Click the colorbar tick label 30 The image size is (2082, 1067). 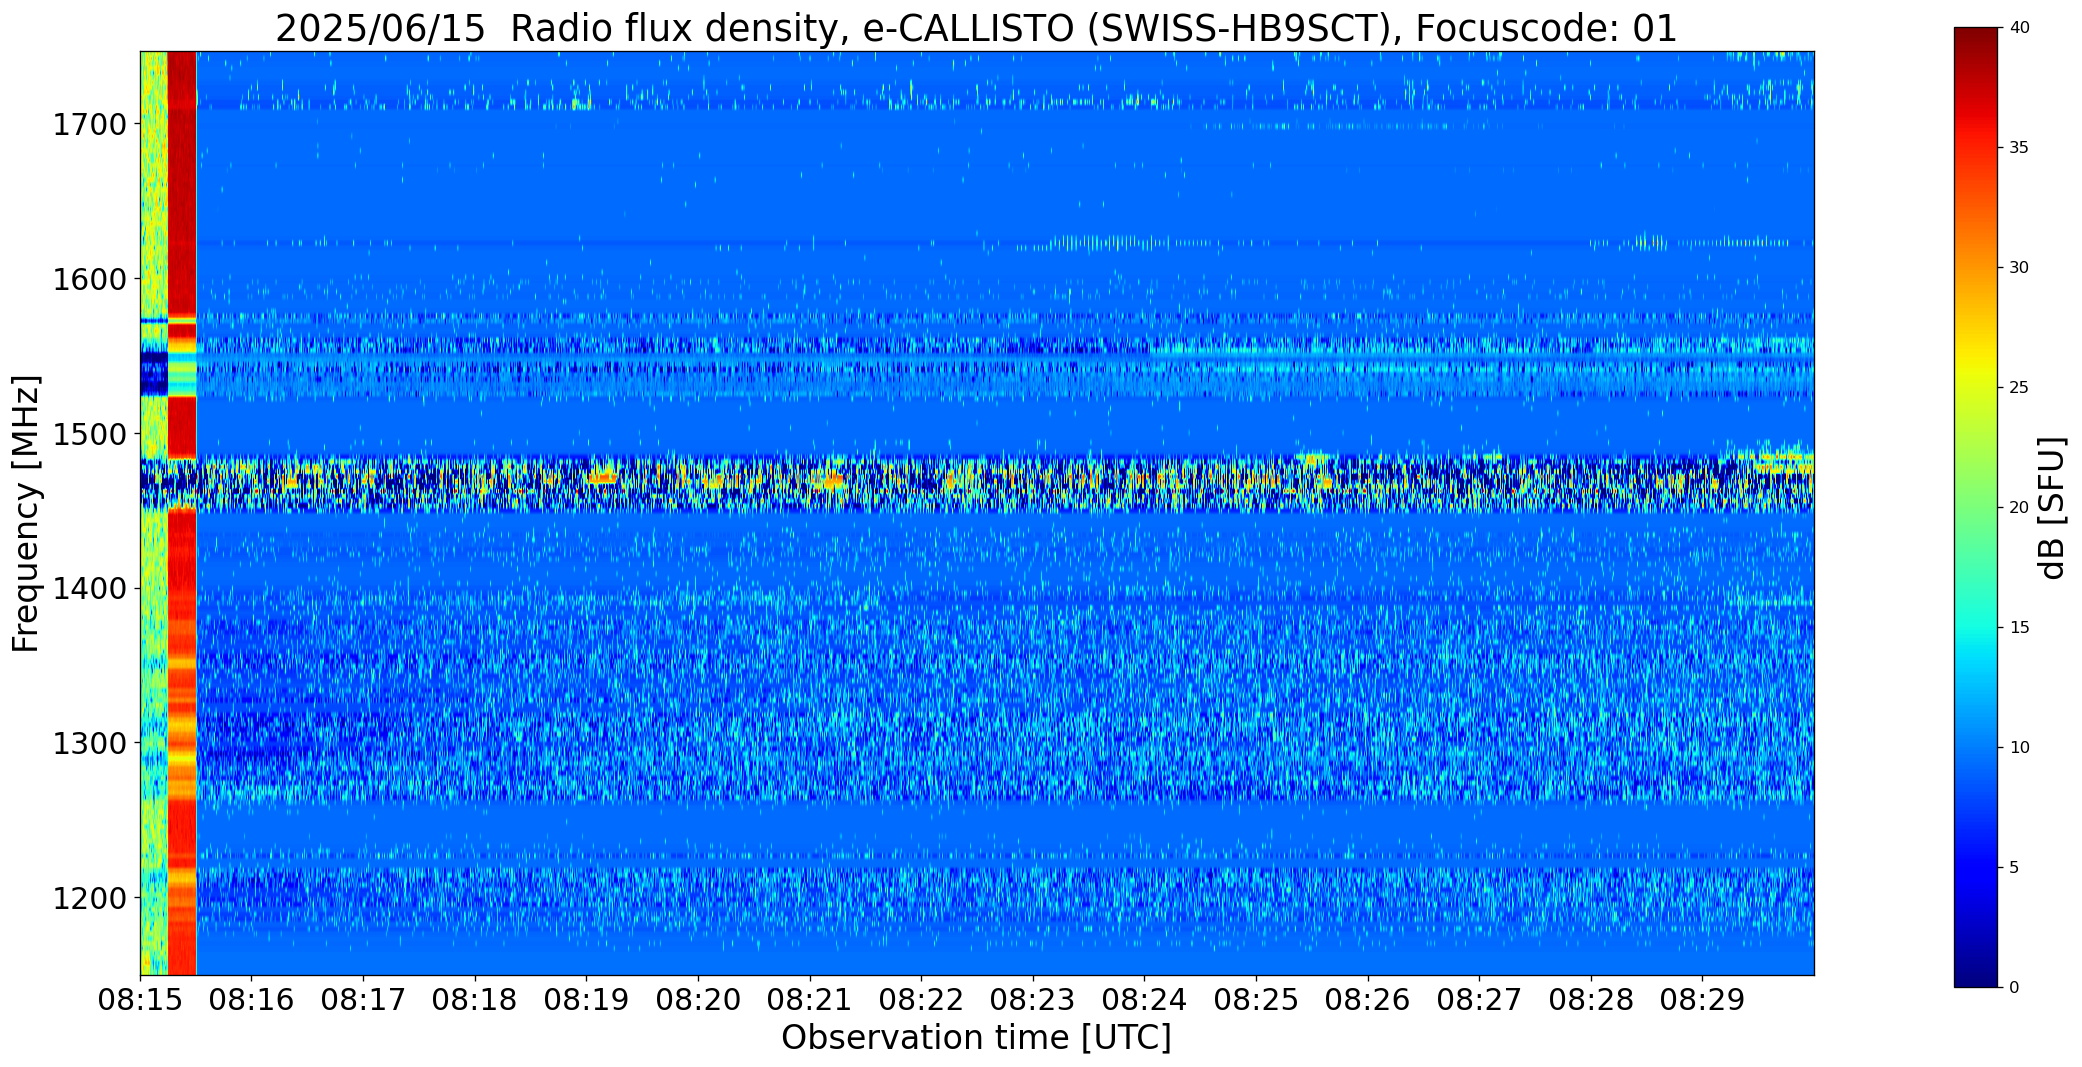tap(2019, 268)
